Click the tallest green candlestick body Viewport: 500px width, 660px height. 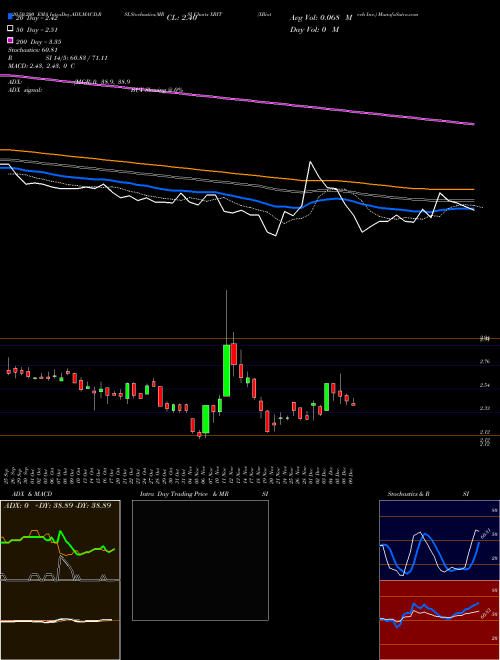226,370
